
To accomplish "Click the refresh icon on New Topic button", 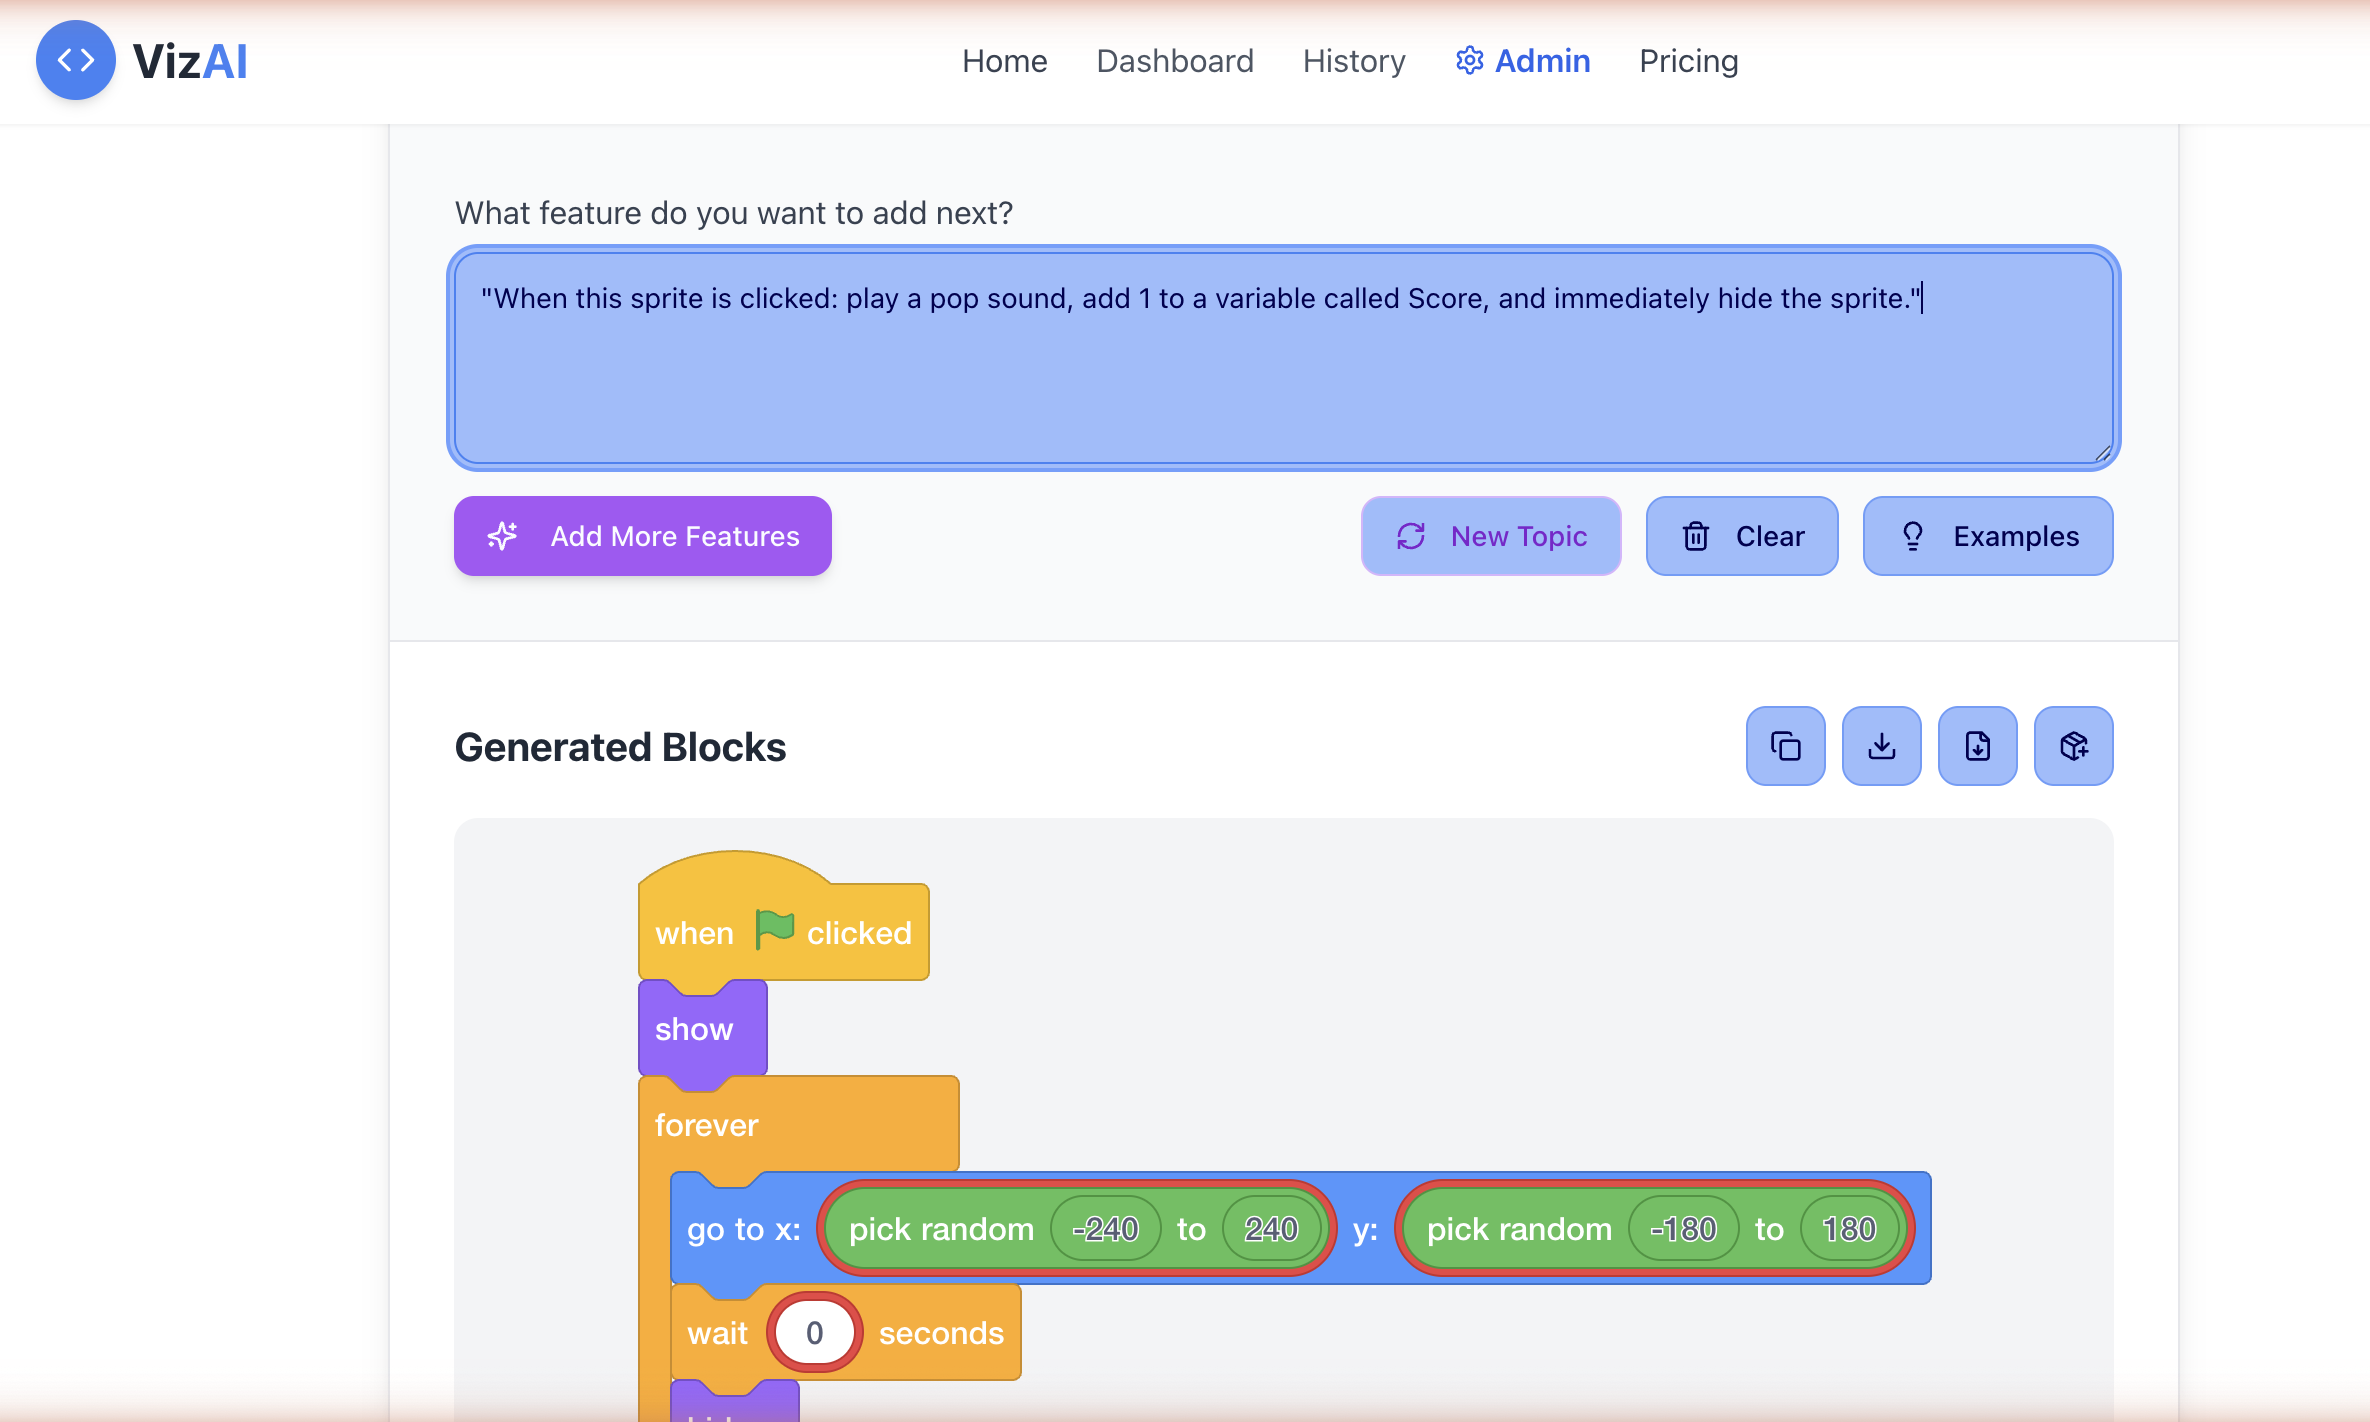I will coord(1410,536).
